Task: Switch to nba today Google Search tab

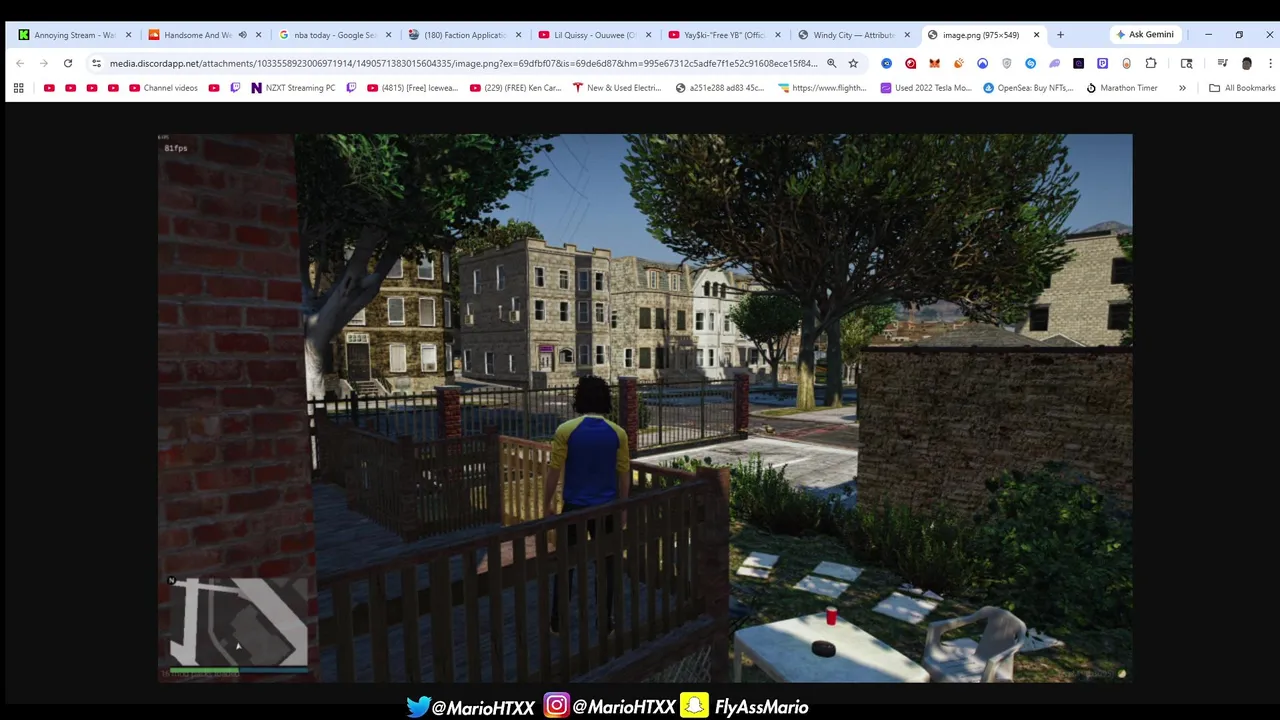Action: [x=335, y=35]
